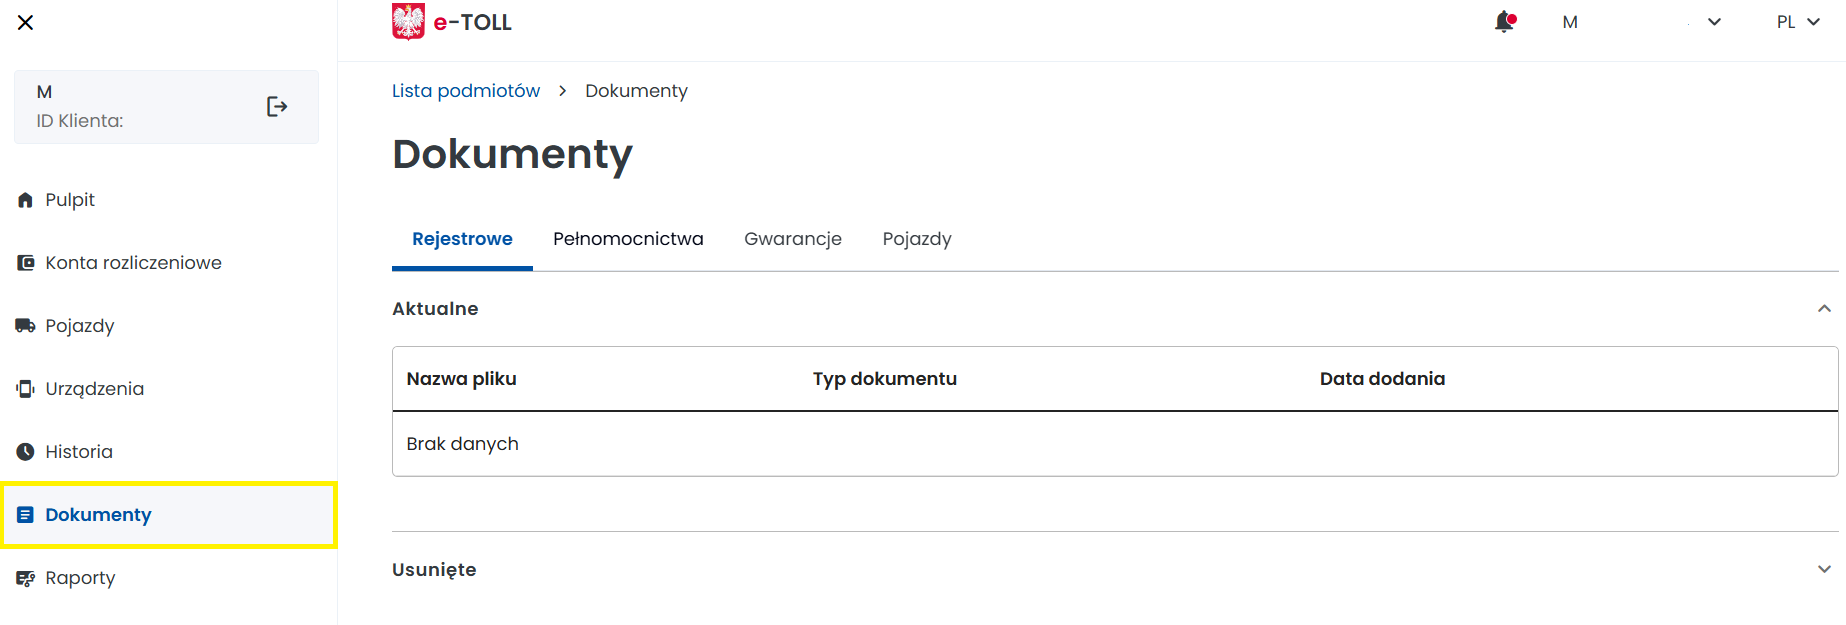The image size is (1846, 625).
Task: Click the Urządzenia device icon
Action: click(26, 389)
